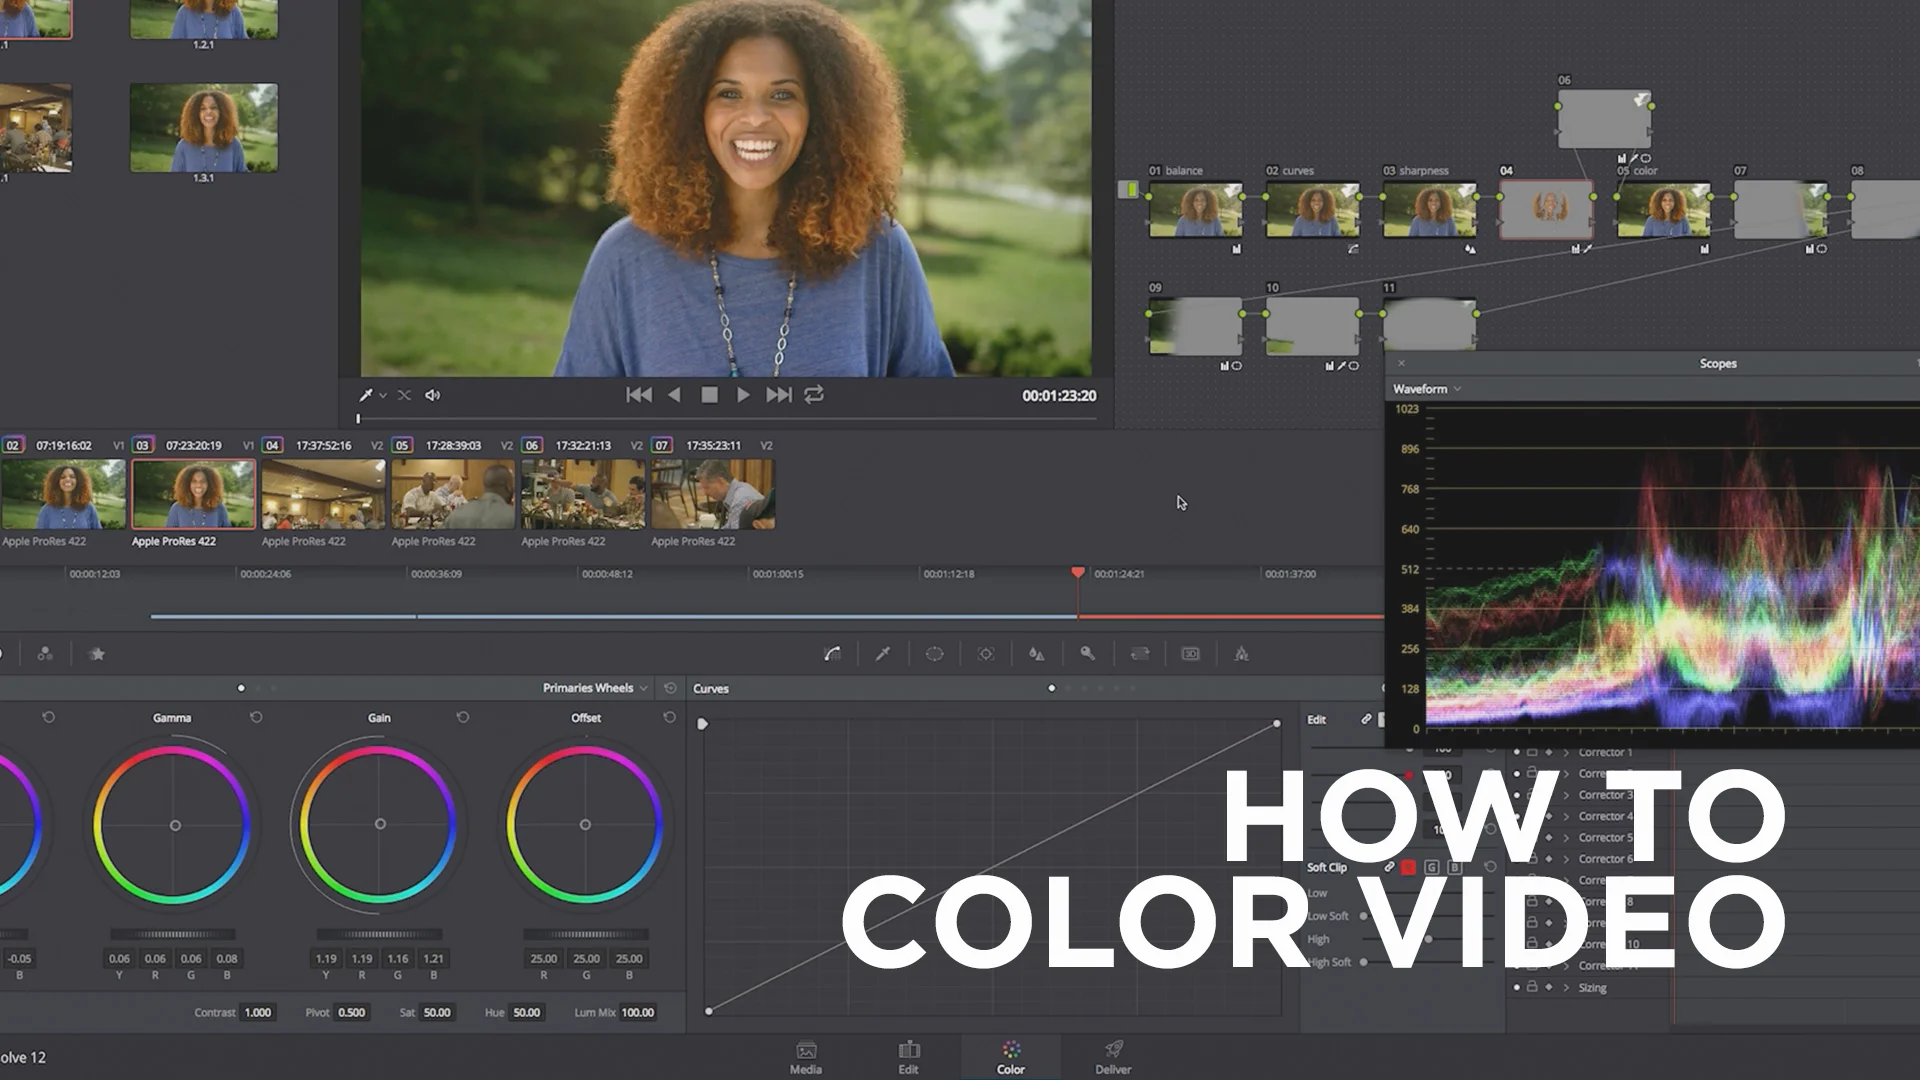Expand the Corrector 1 keyframe row

[x=1566, y=752]
